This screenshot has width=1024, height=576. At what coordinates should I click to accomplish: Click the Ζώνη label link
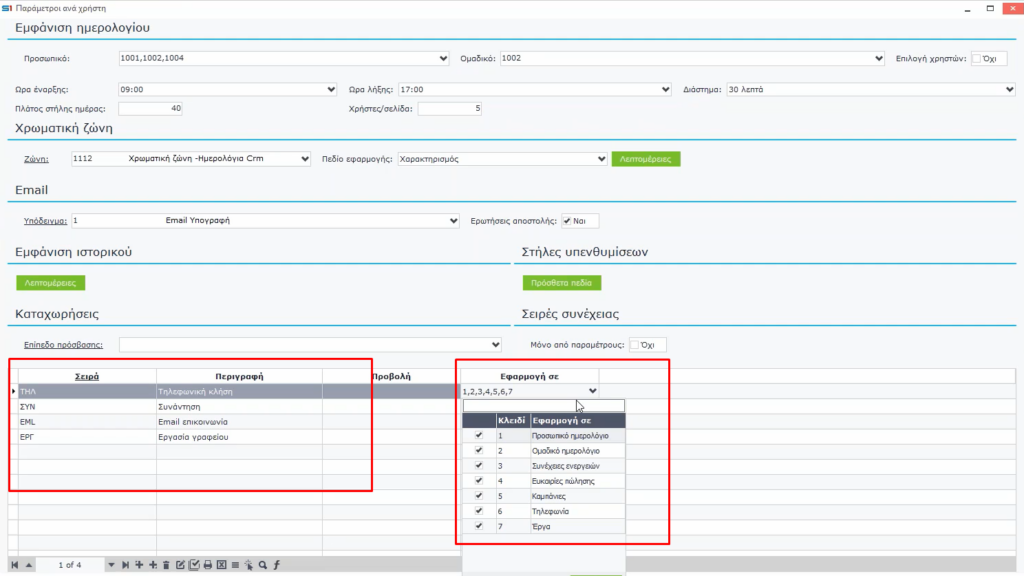tap(36, 159)
